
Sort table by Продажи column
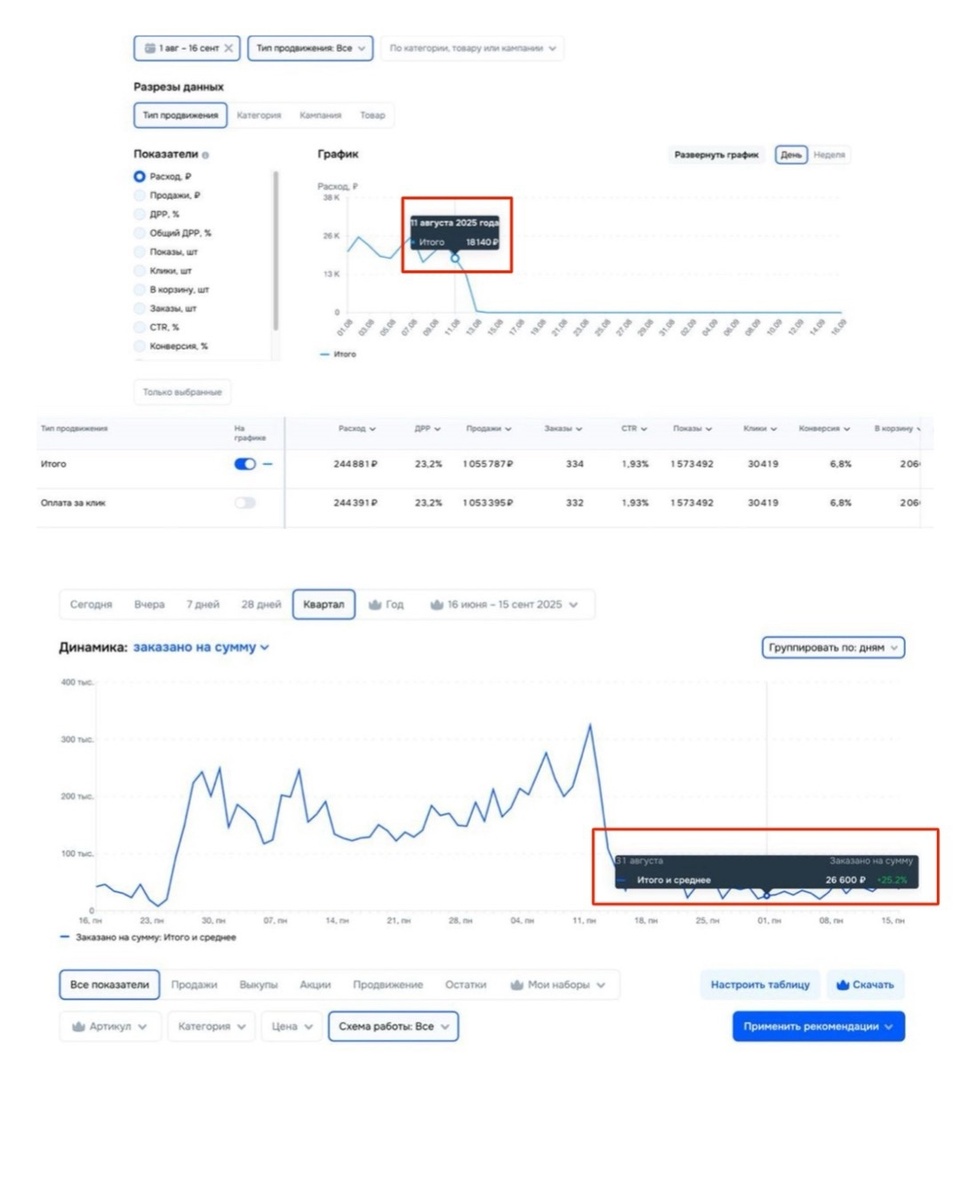click(489, 429)
